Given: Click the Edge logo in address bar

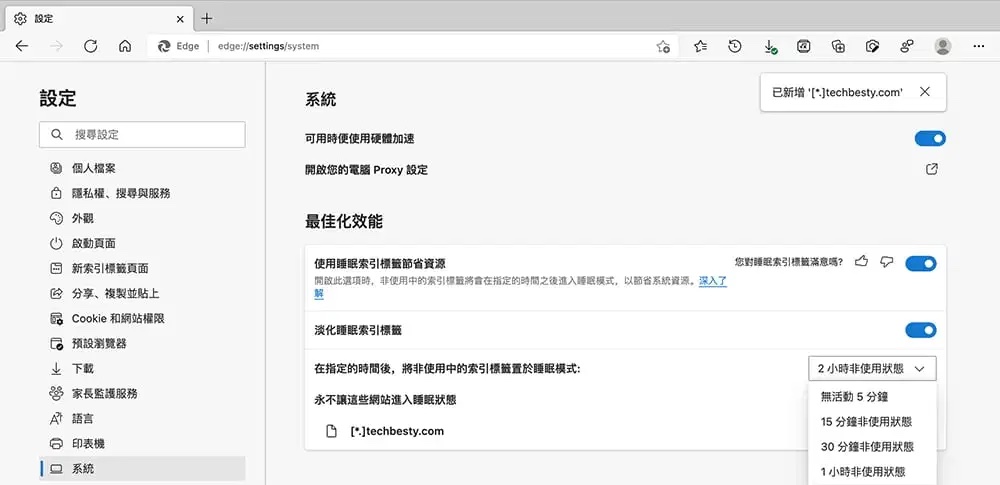Looking at the screenshot, I should (x=165, y=46).
